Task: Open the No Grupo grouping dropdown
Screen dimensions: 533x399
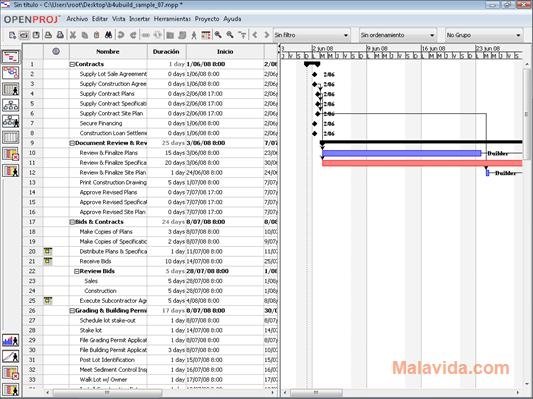Action: click(484, 35)
